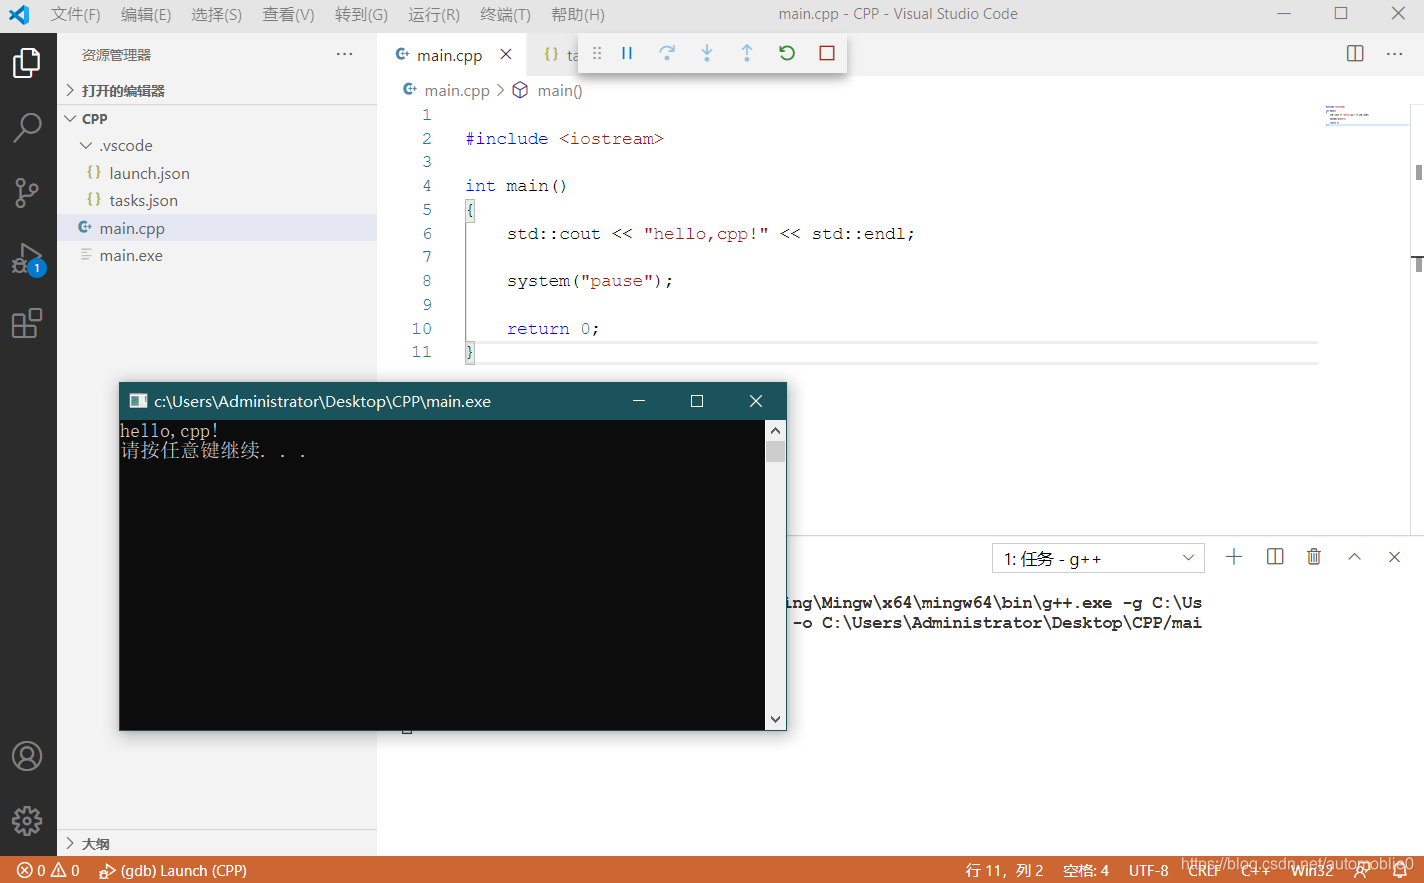1424x883 pixels.
Task: Open notifications bell in status bar
Action: (x=1400, y=870)
